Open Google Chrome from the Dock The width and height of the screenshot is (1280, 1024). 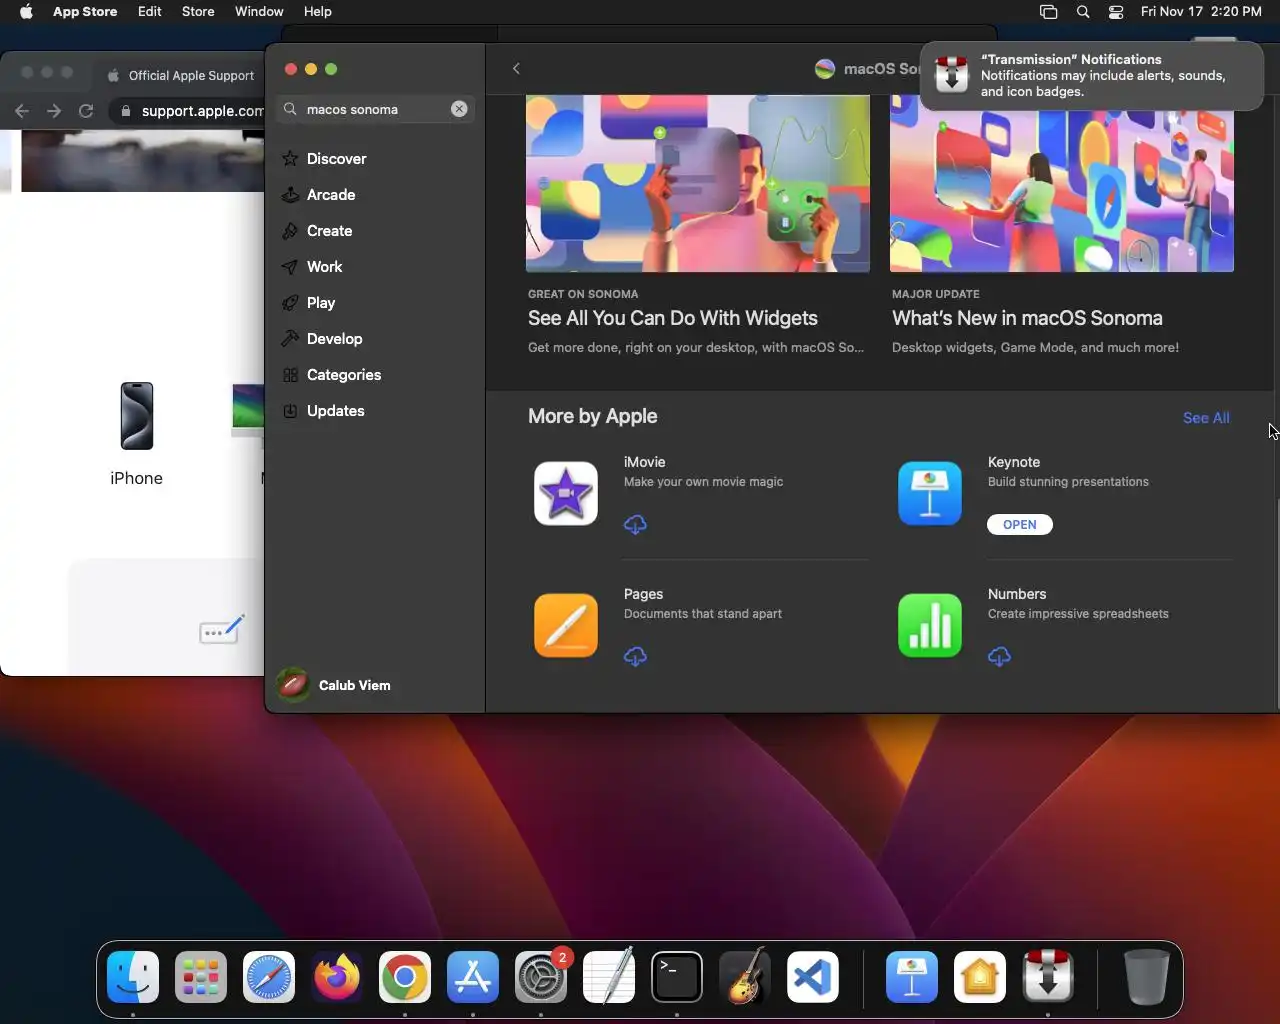(405, 977)
